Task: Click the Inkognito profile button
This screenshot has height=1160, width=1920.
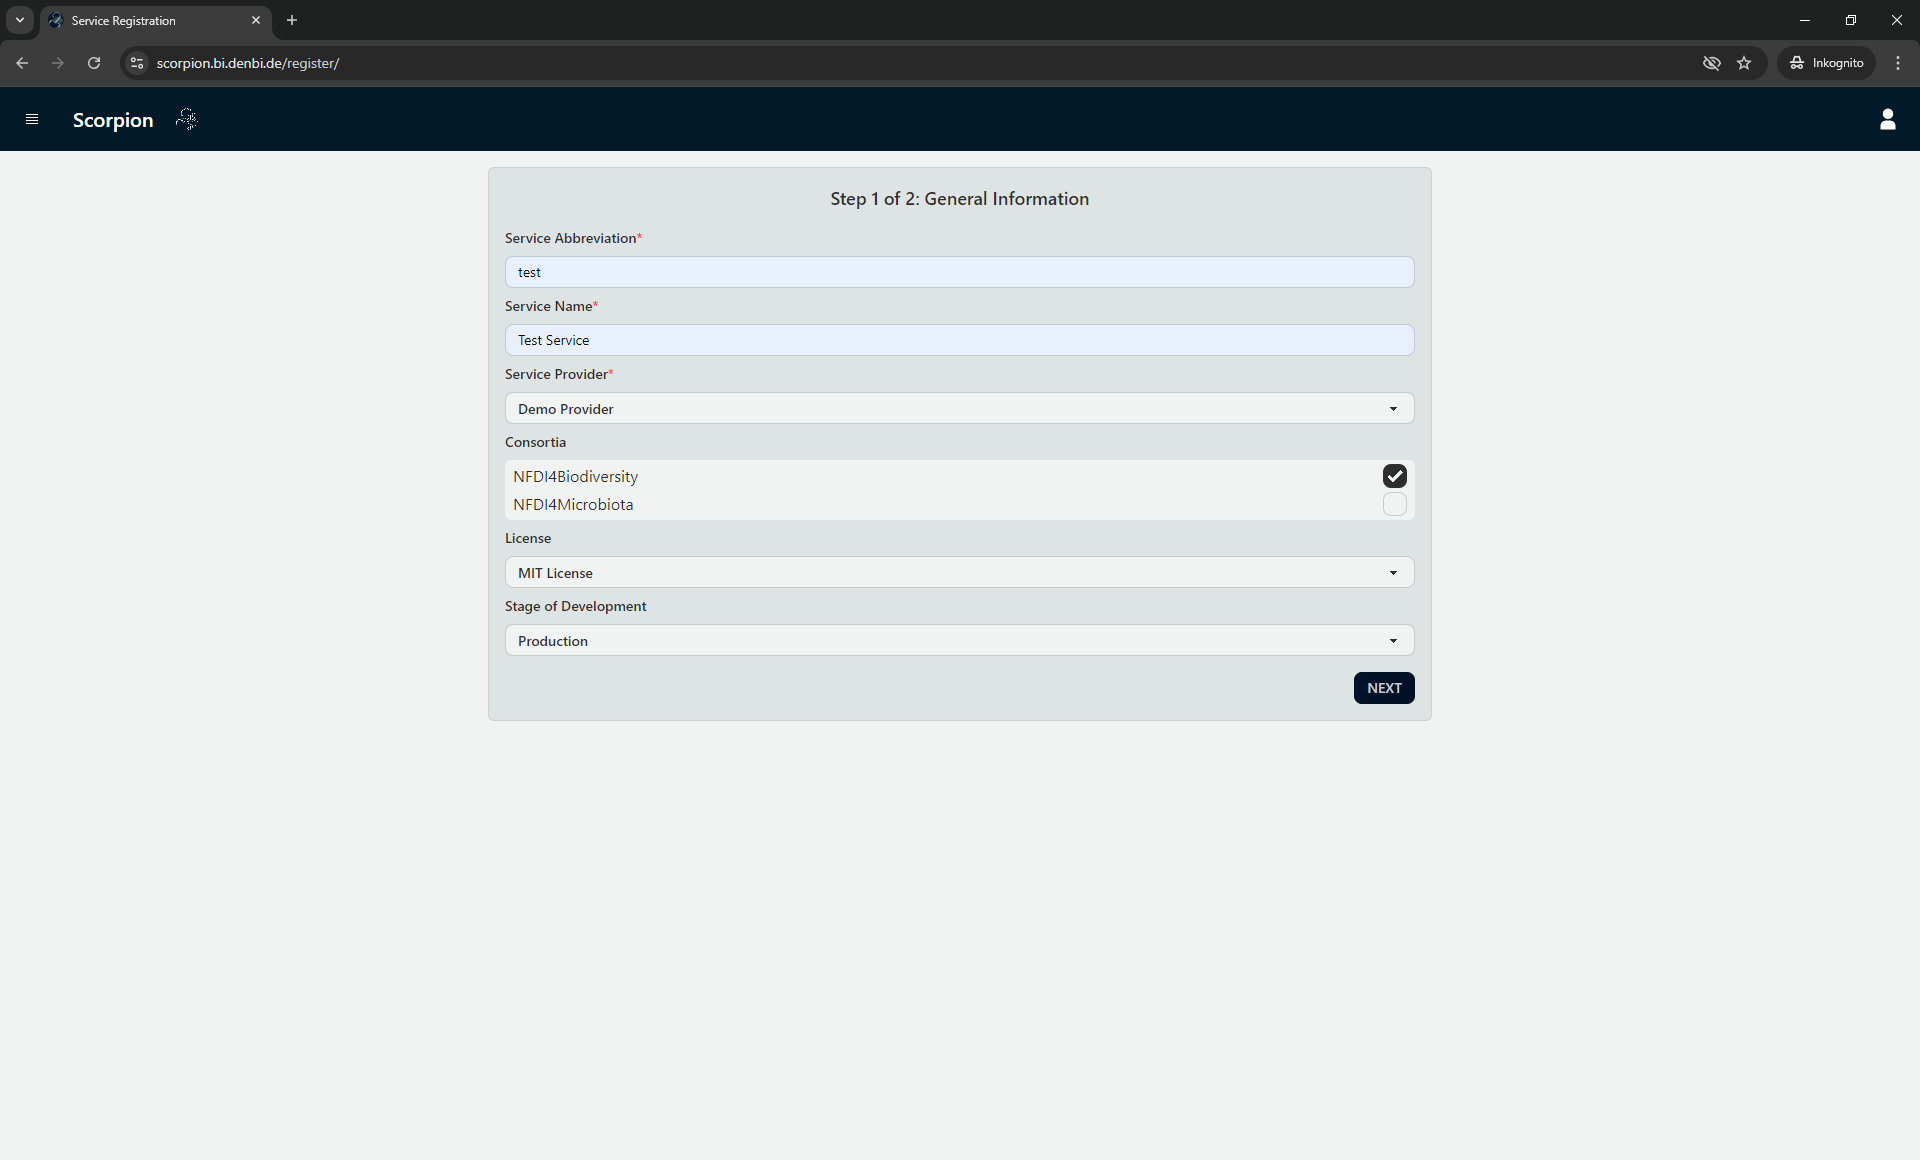Action: click(1826, 63)
